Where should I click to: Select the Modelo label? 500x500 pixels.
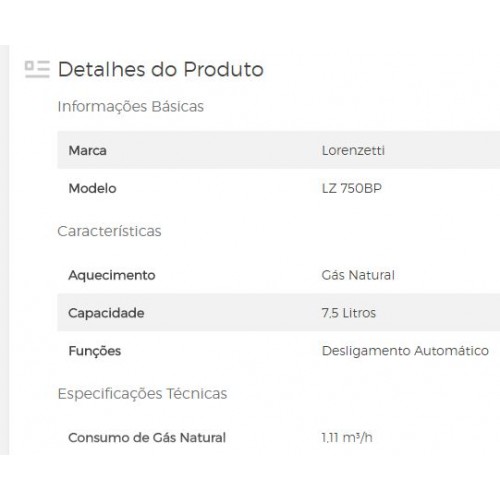[x=92, y=188]
